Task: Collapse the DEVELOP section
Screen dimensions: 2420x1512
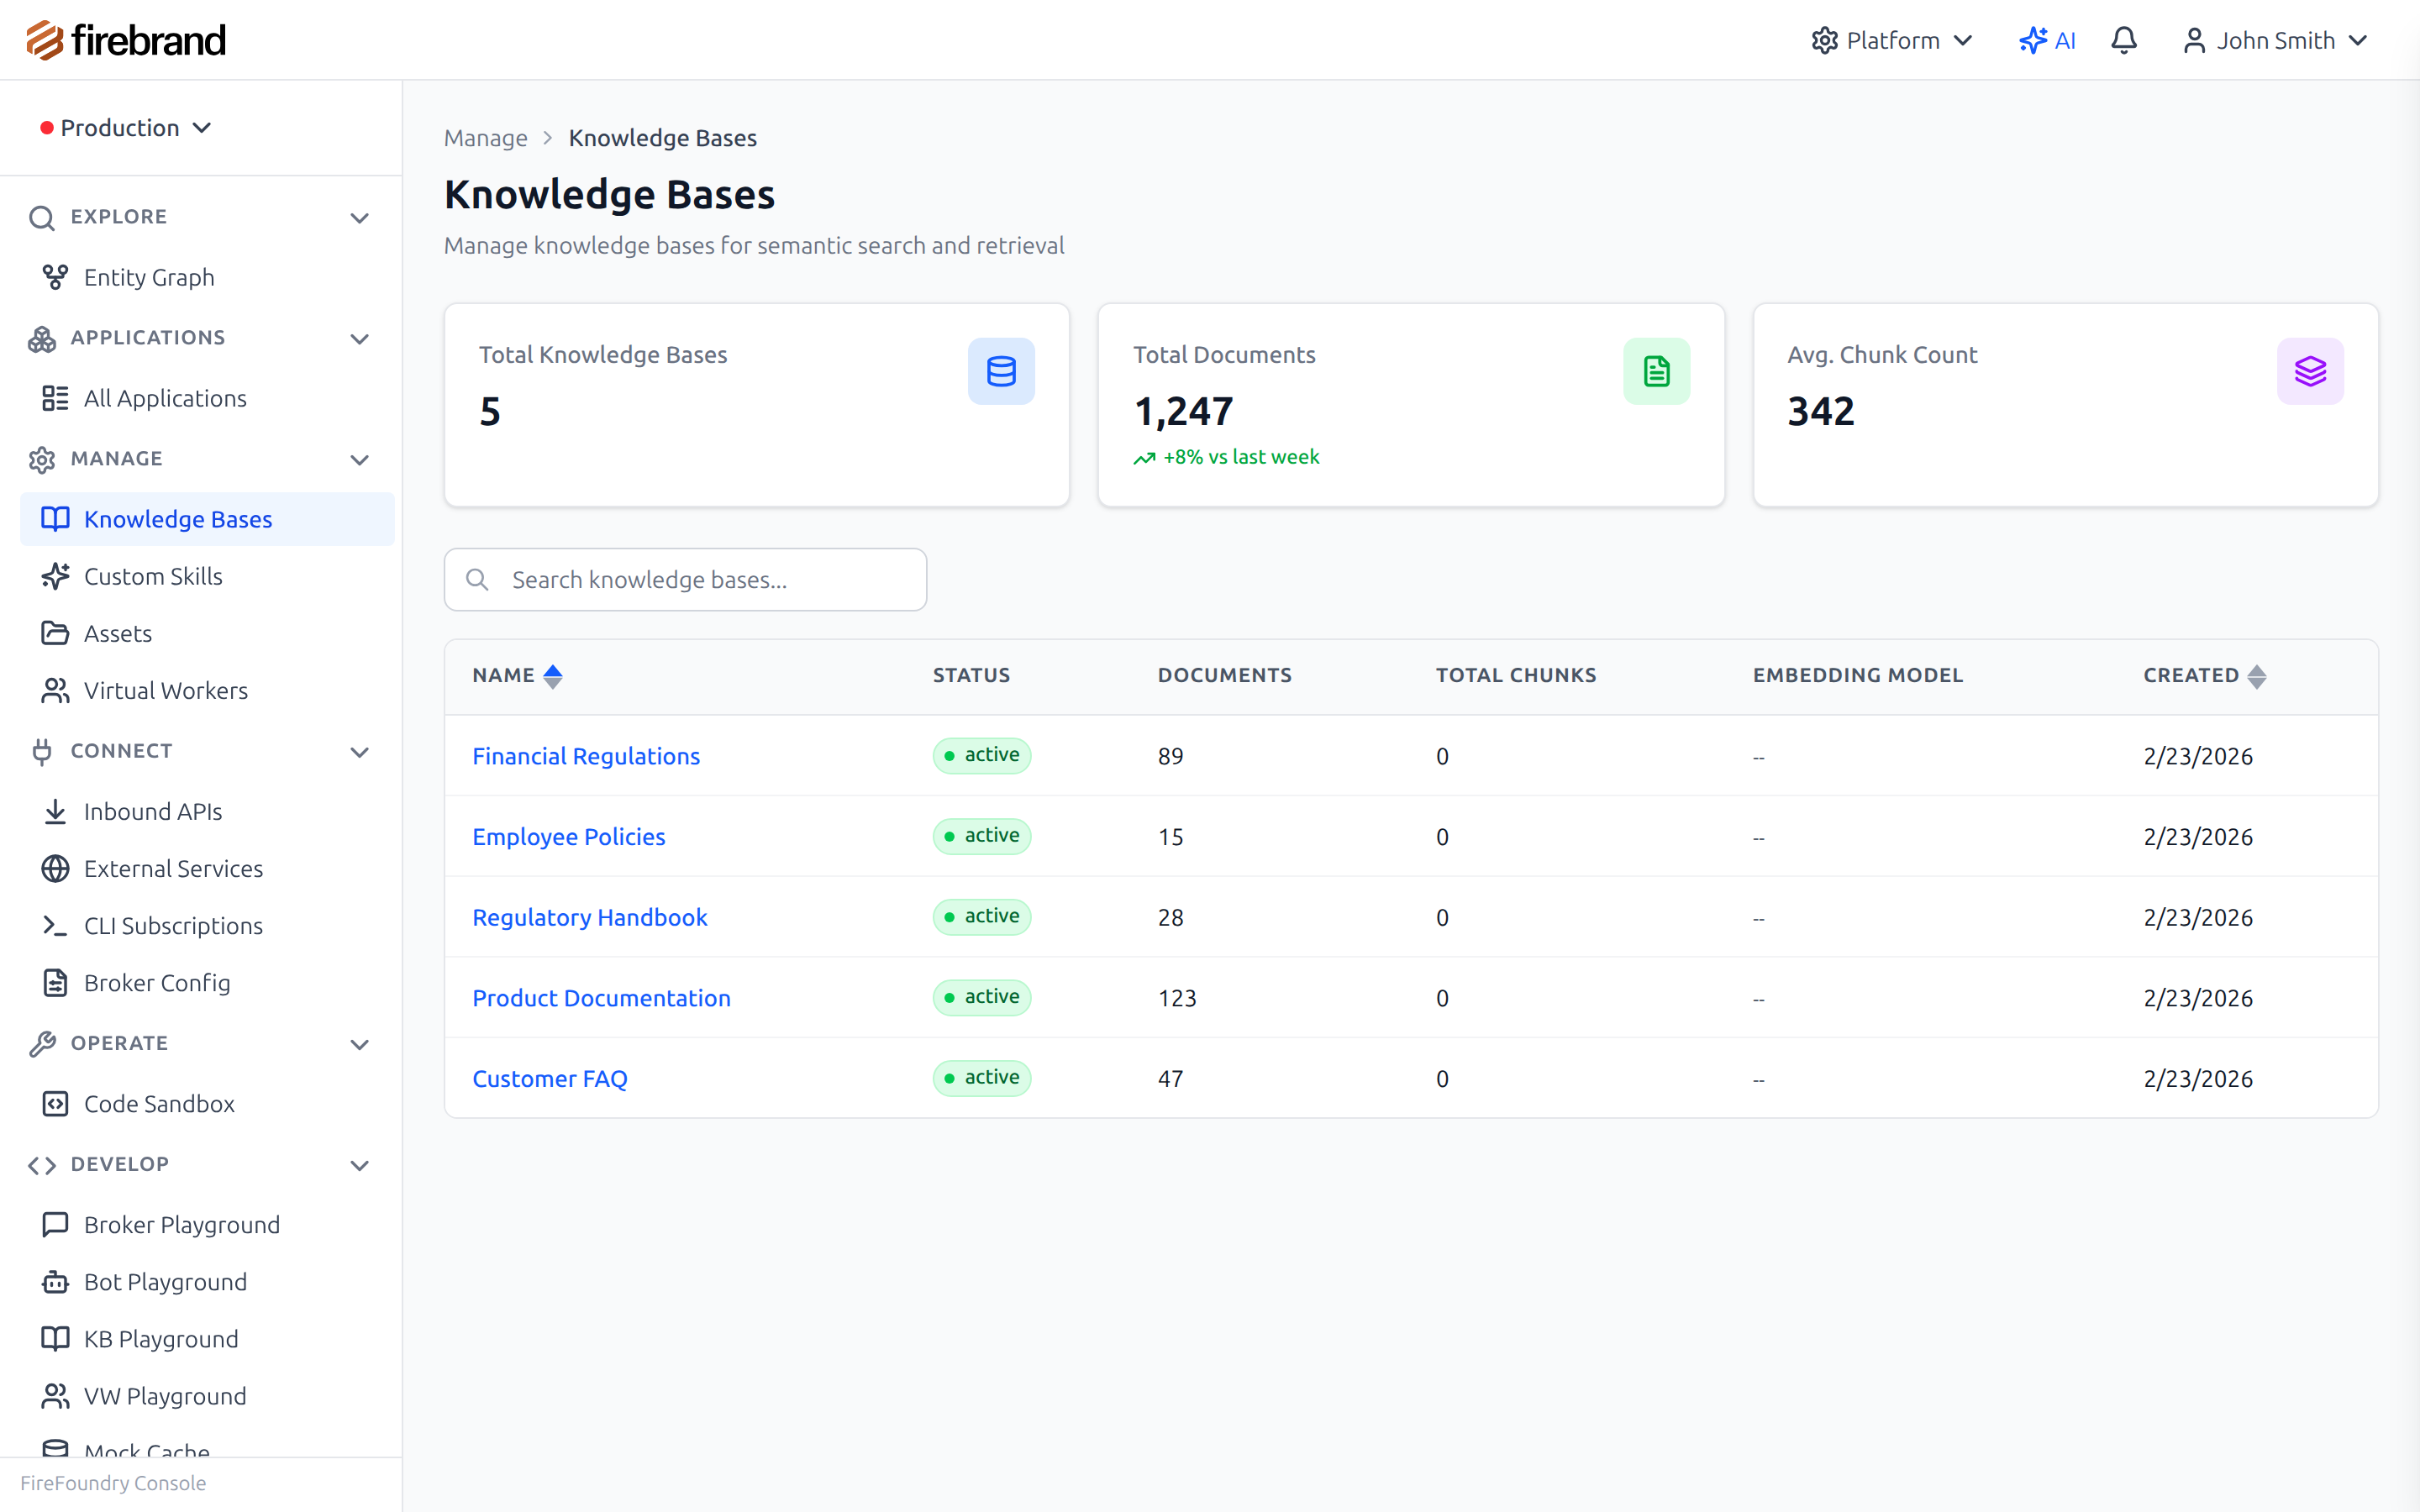Action: [359, 1164]
